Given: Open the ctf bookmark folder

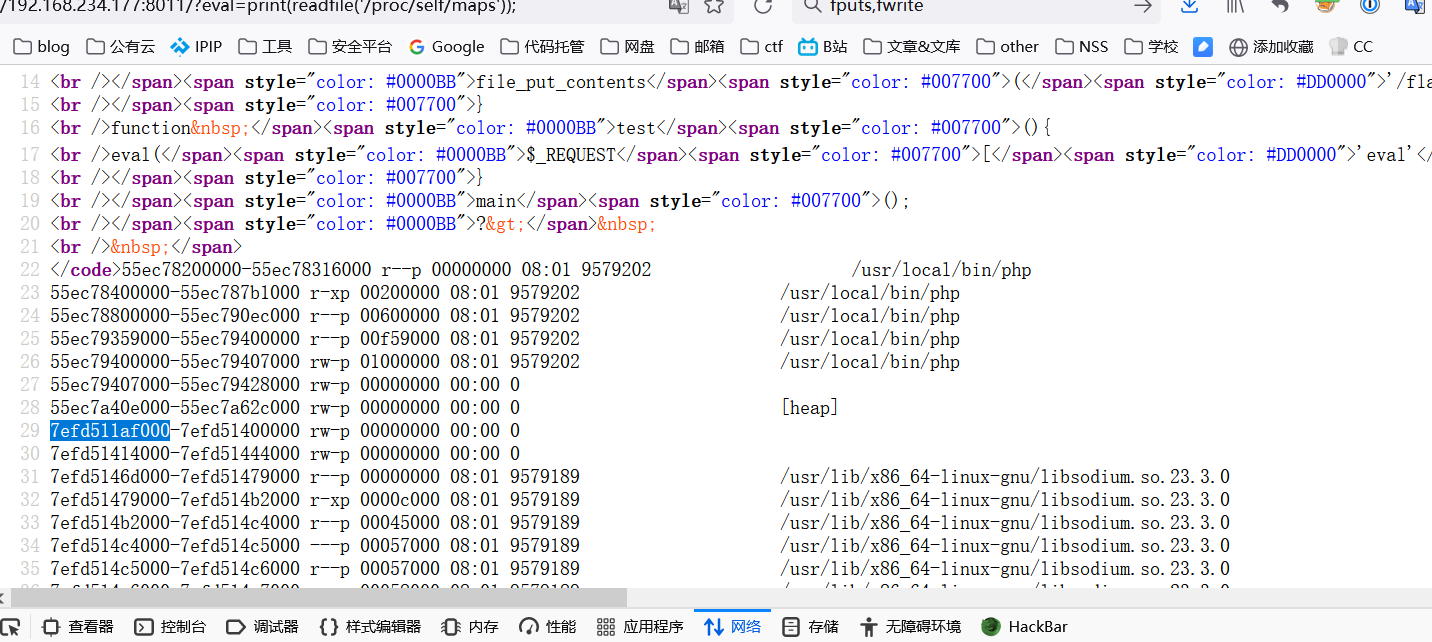Looking at the screenshot, I should [x=762, y=46].
